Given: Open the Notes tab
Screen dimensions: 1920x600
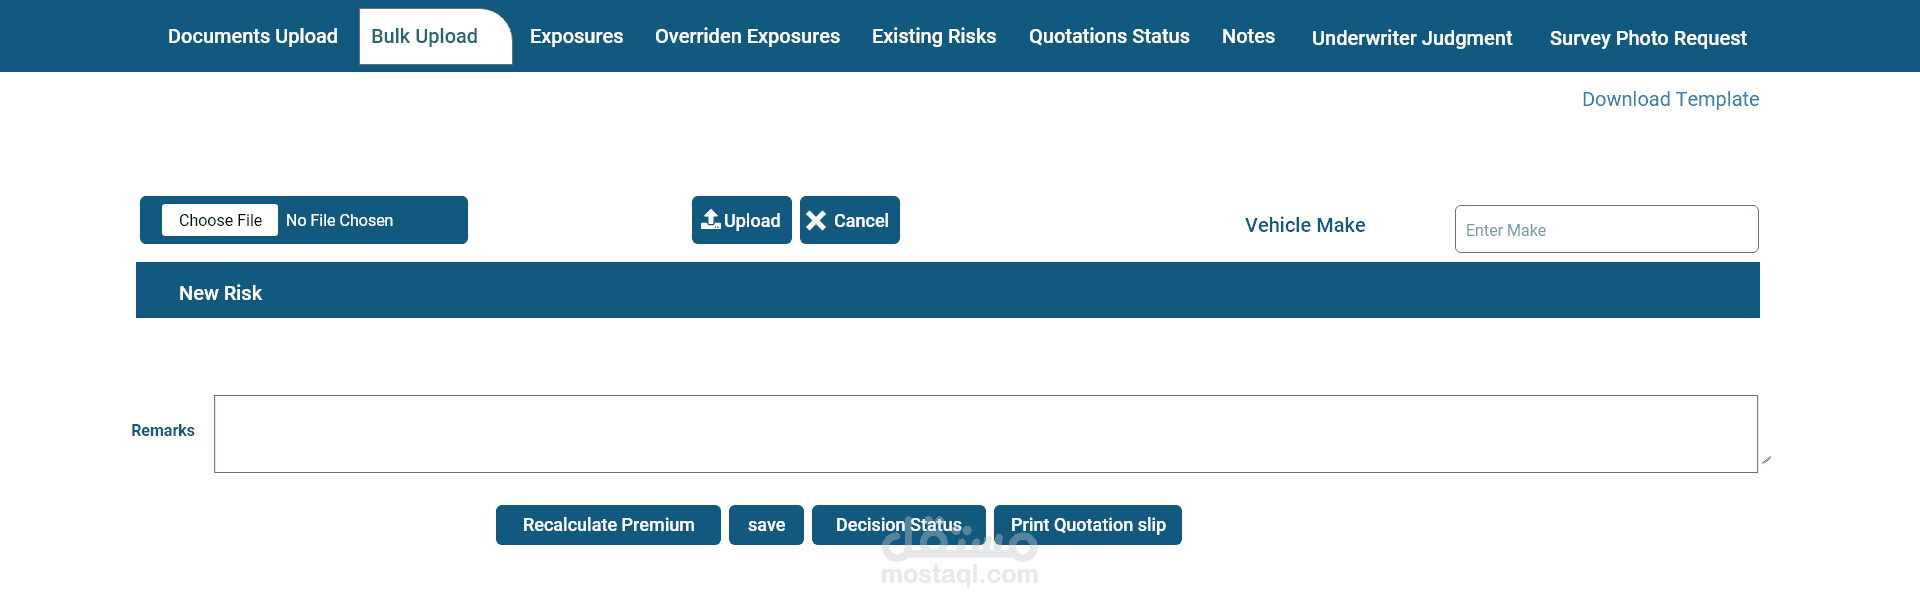Looking at the screenshot, I should pos(1248,37).
